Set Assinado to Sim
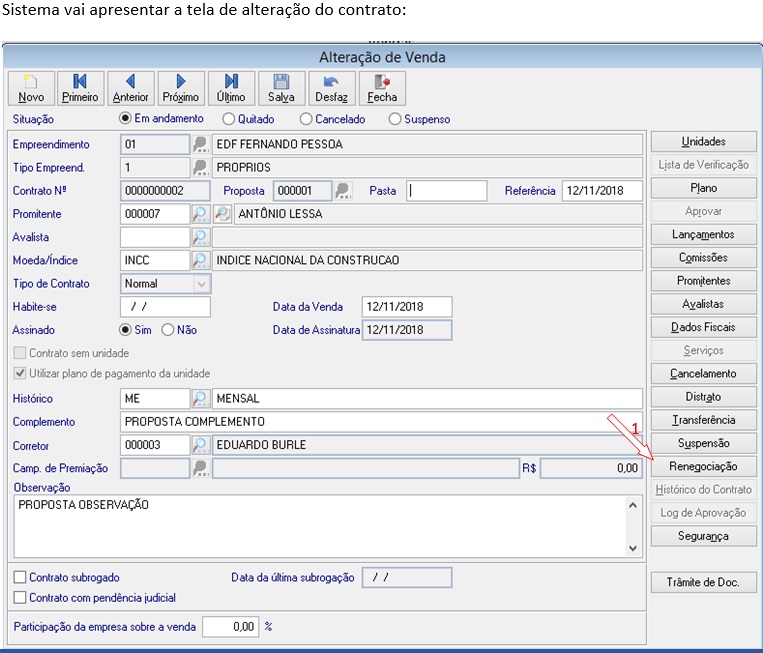The image size is (763, 653). (x=125, y=330)
